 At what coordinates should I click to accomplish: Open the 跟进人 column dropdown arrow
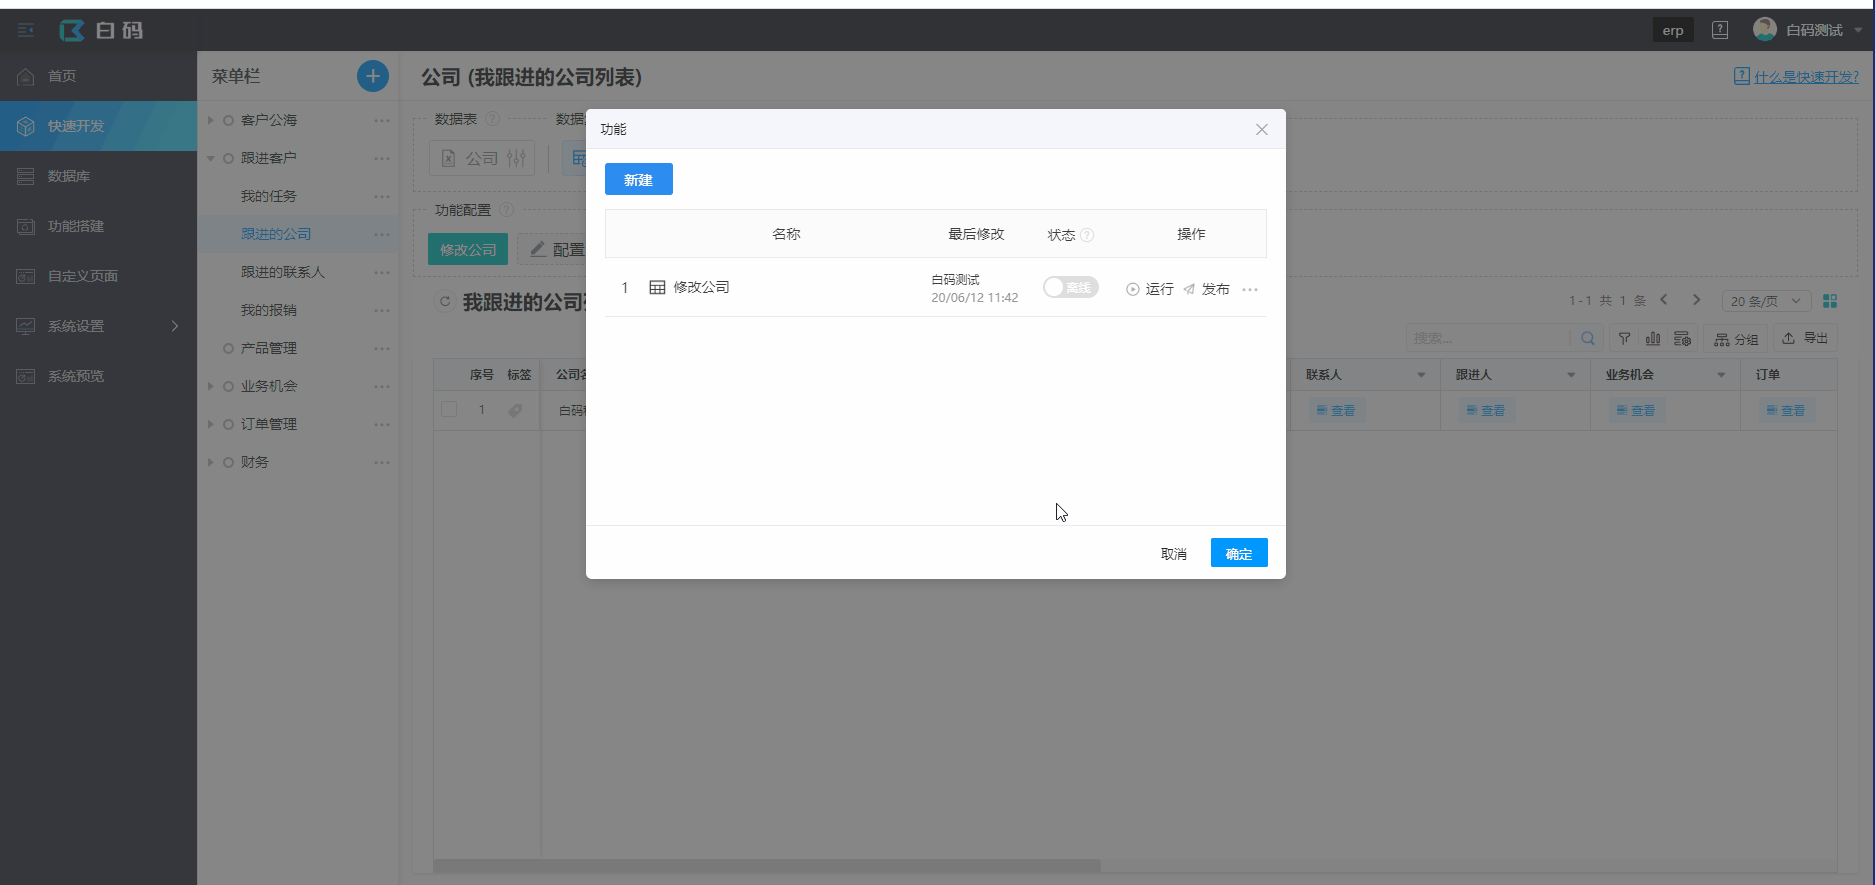[1571, 375]
